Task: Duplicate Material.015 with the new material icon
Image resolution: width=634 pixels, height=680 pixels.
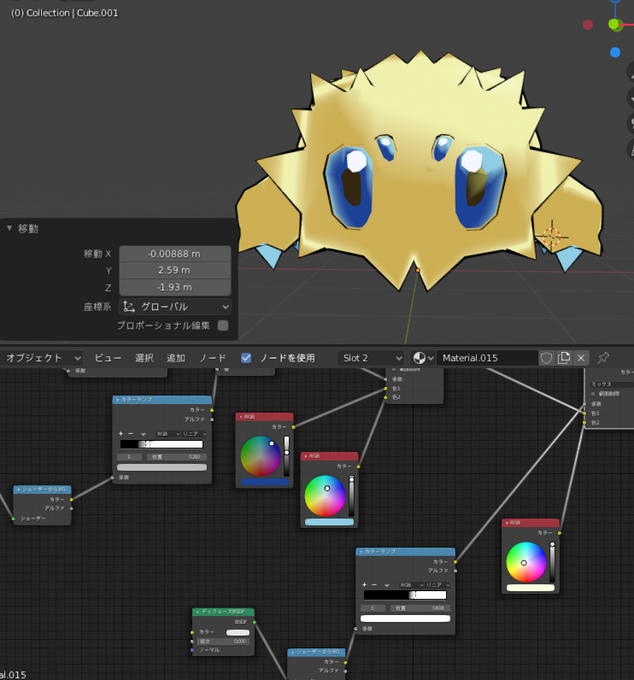Action: point(564,358)
